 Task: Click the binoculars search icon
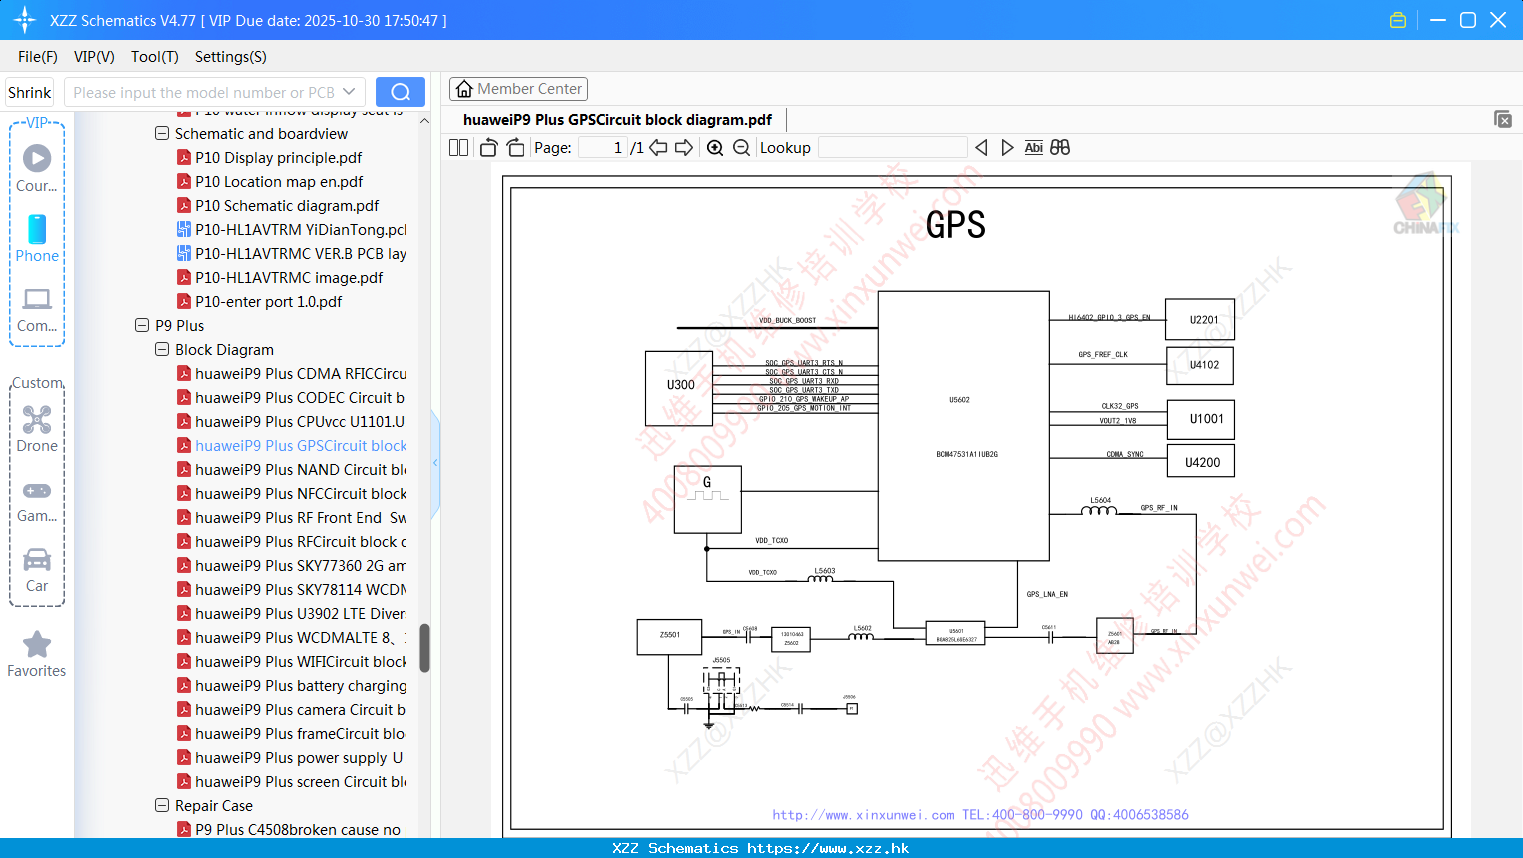(1060, 148)
